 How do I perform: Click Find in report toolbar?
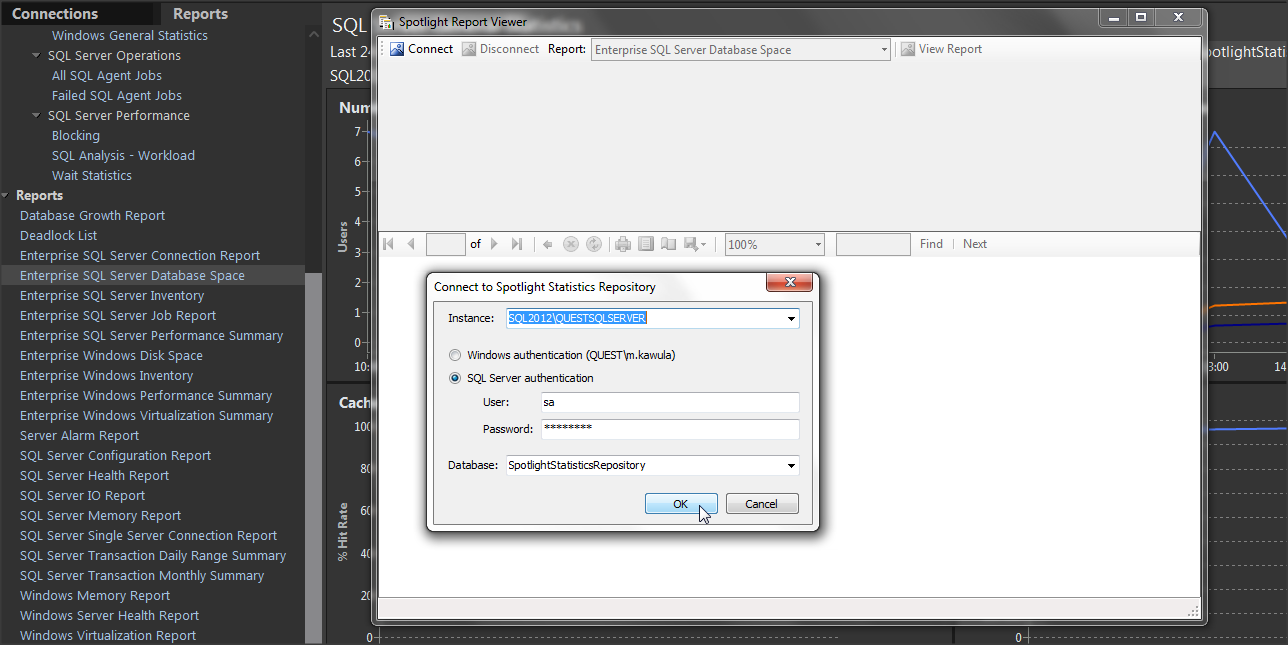click(x=931, y=244)
